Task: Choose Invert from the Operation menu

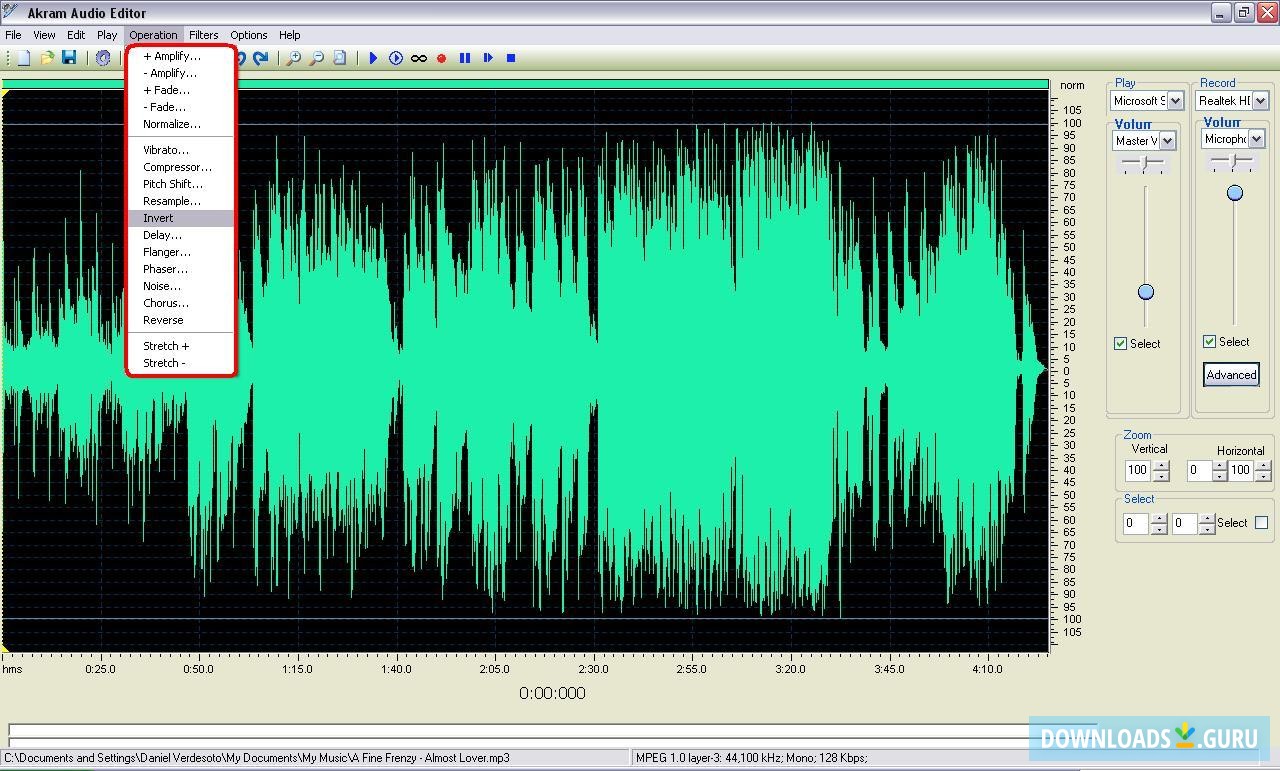Action: [x=158, y=218]
